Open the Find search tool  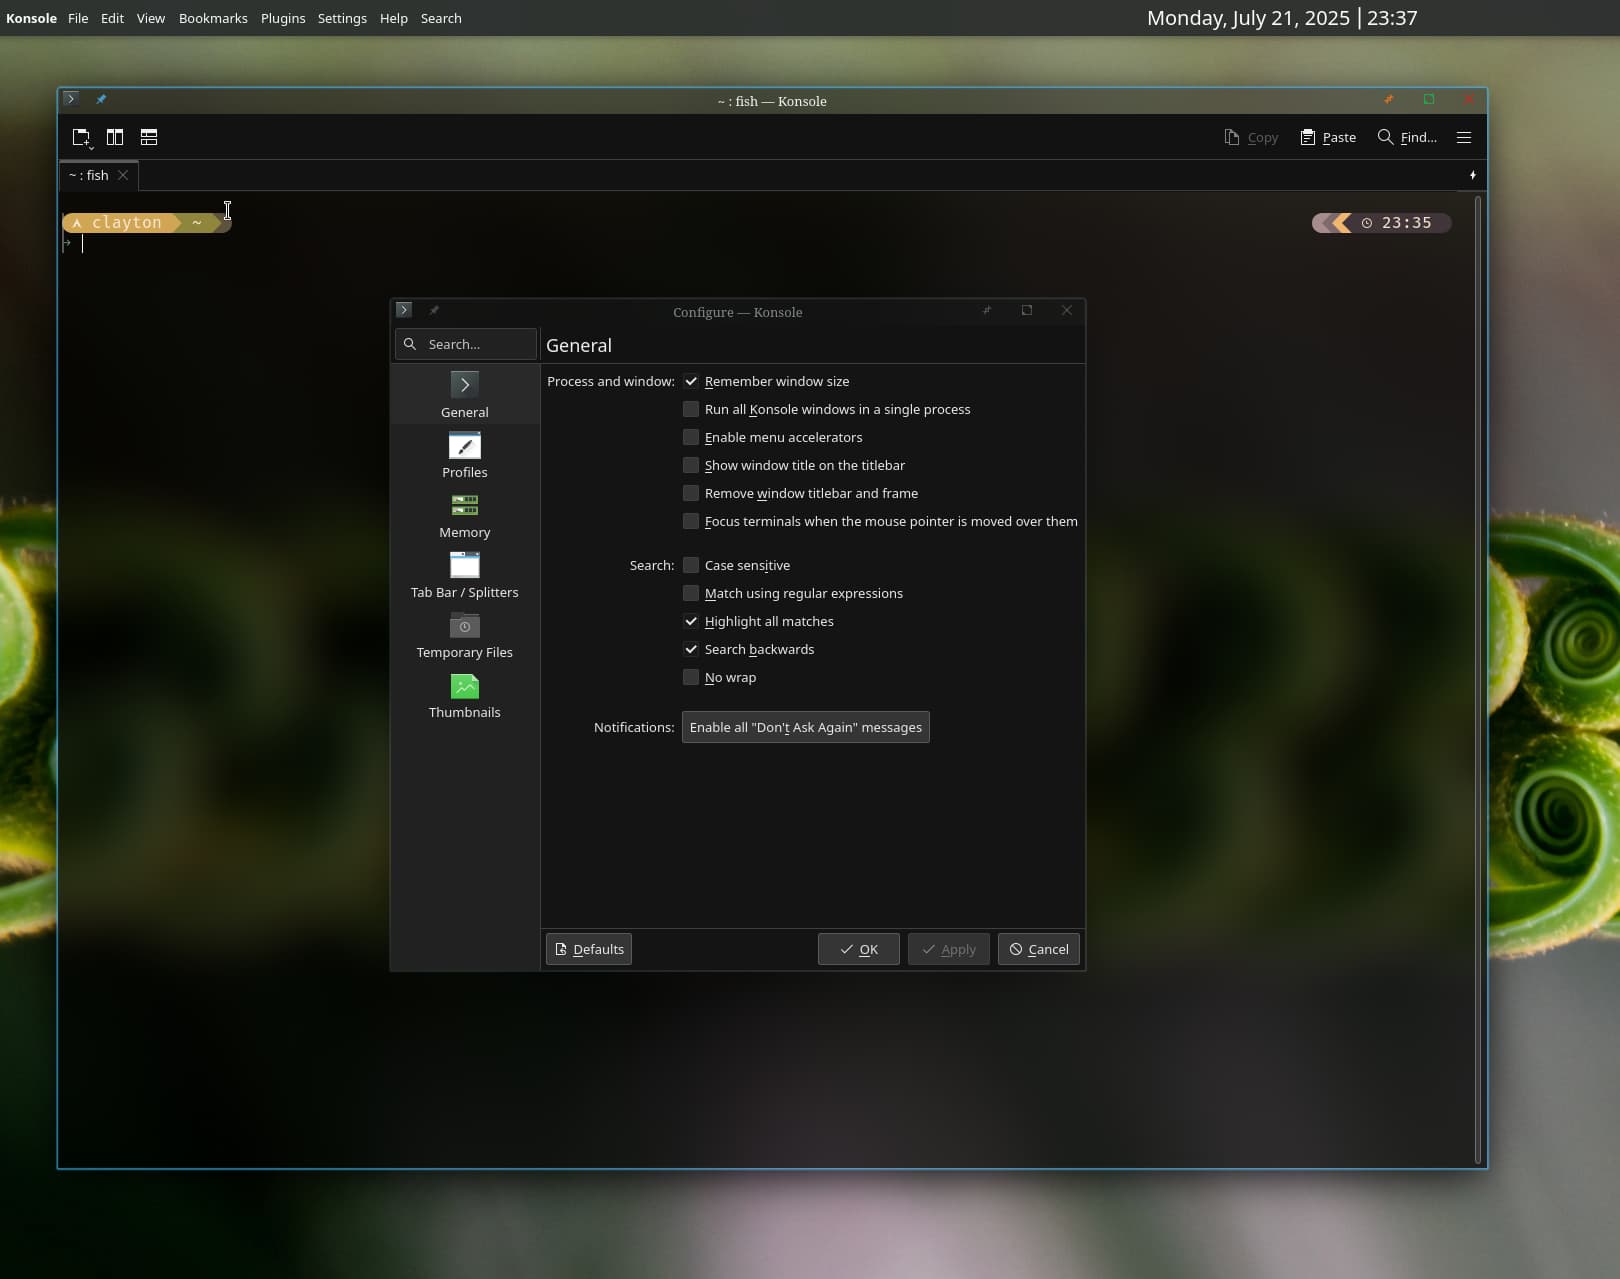1406,138
